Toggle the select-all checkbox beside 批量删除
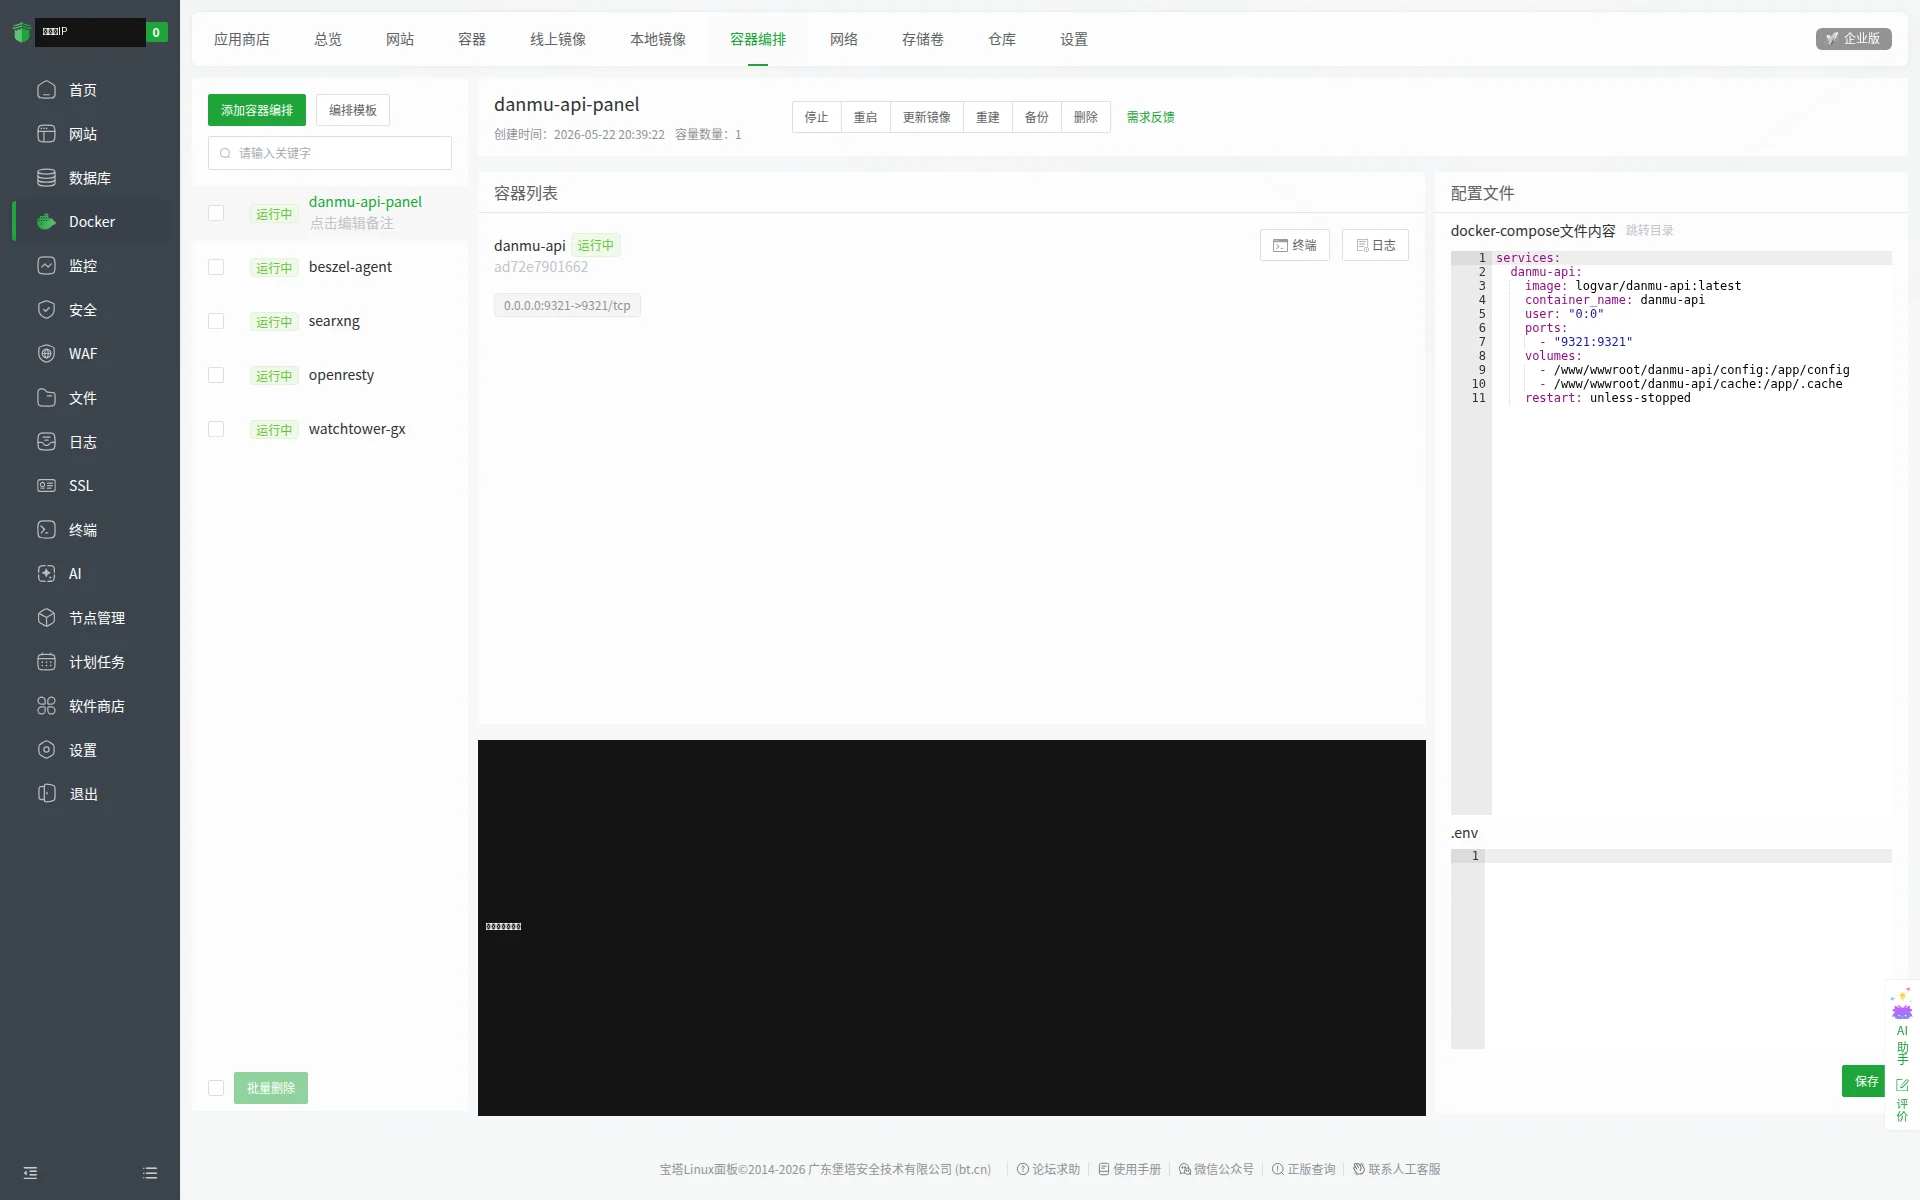Screen dimensions: 1920x1200 (216, 1088)
